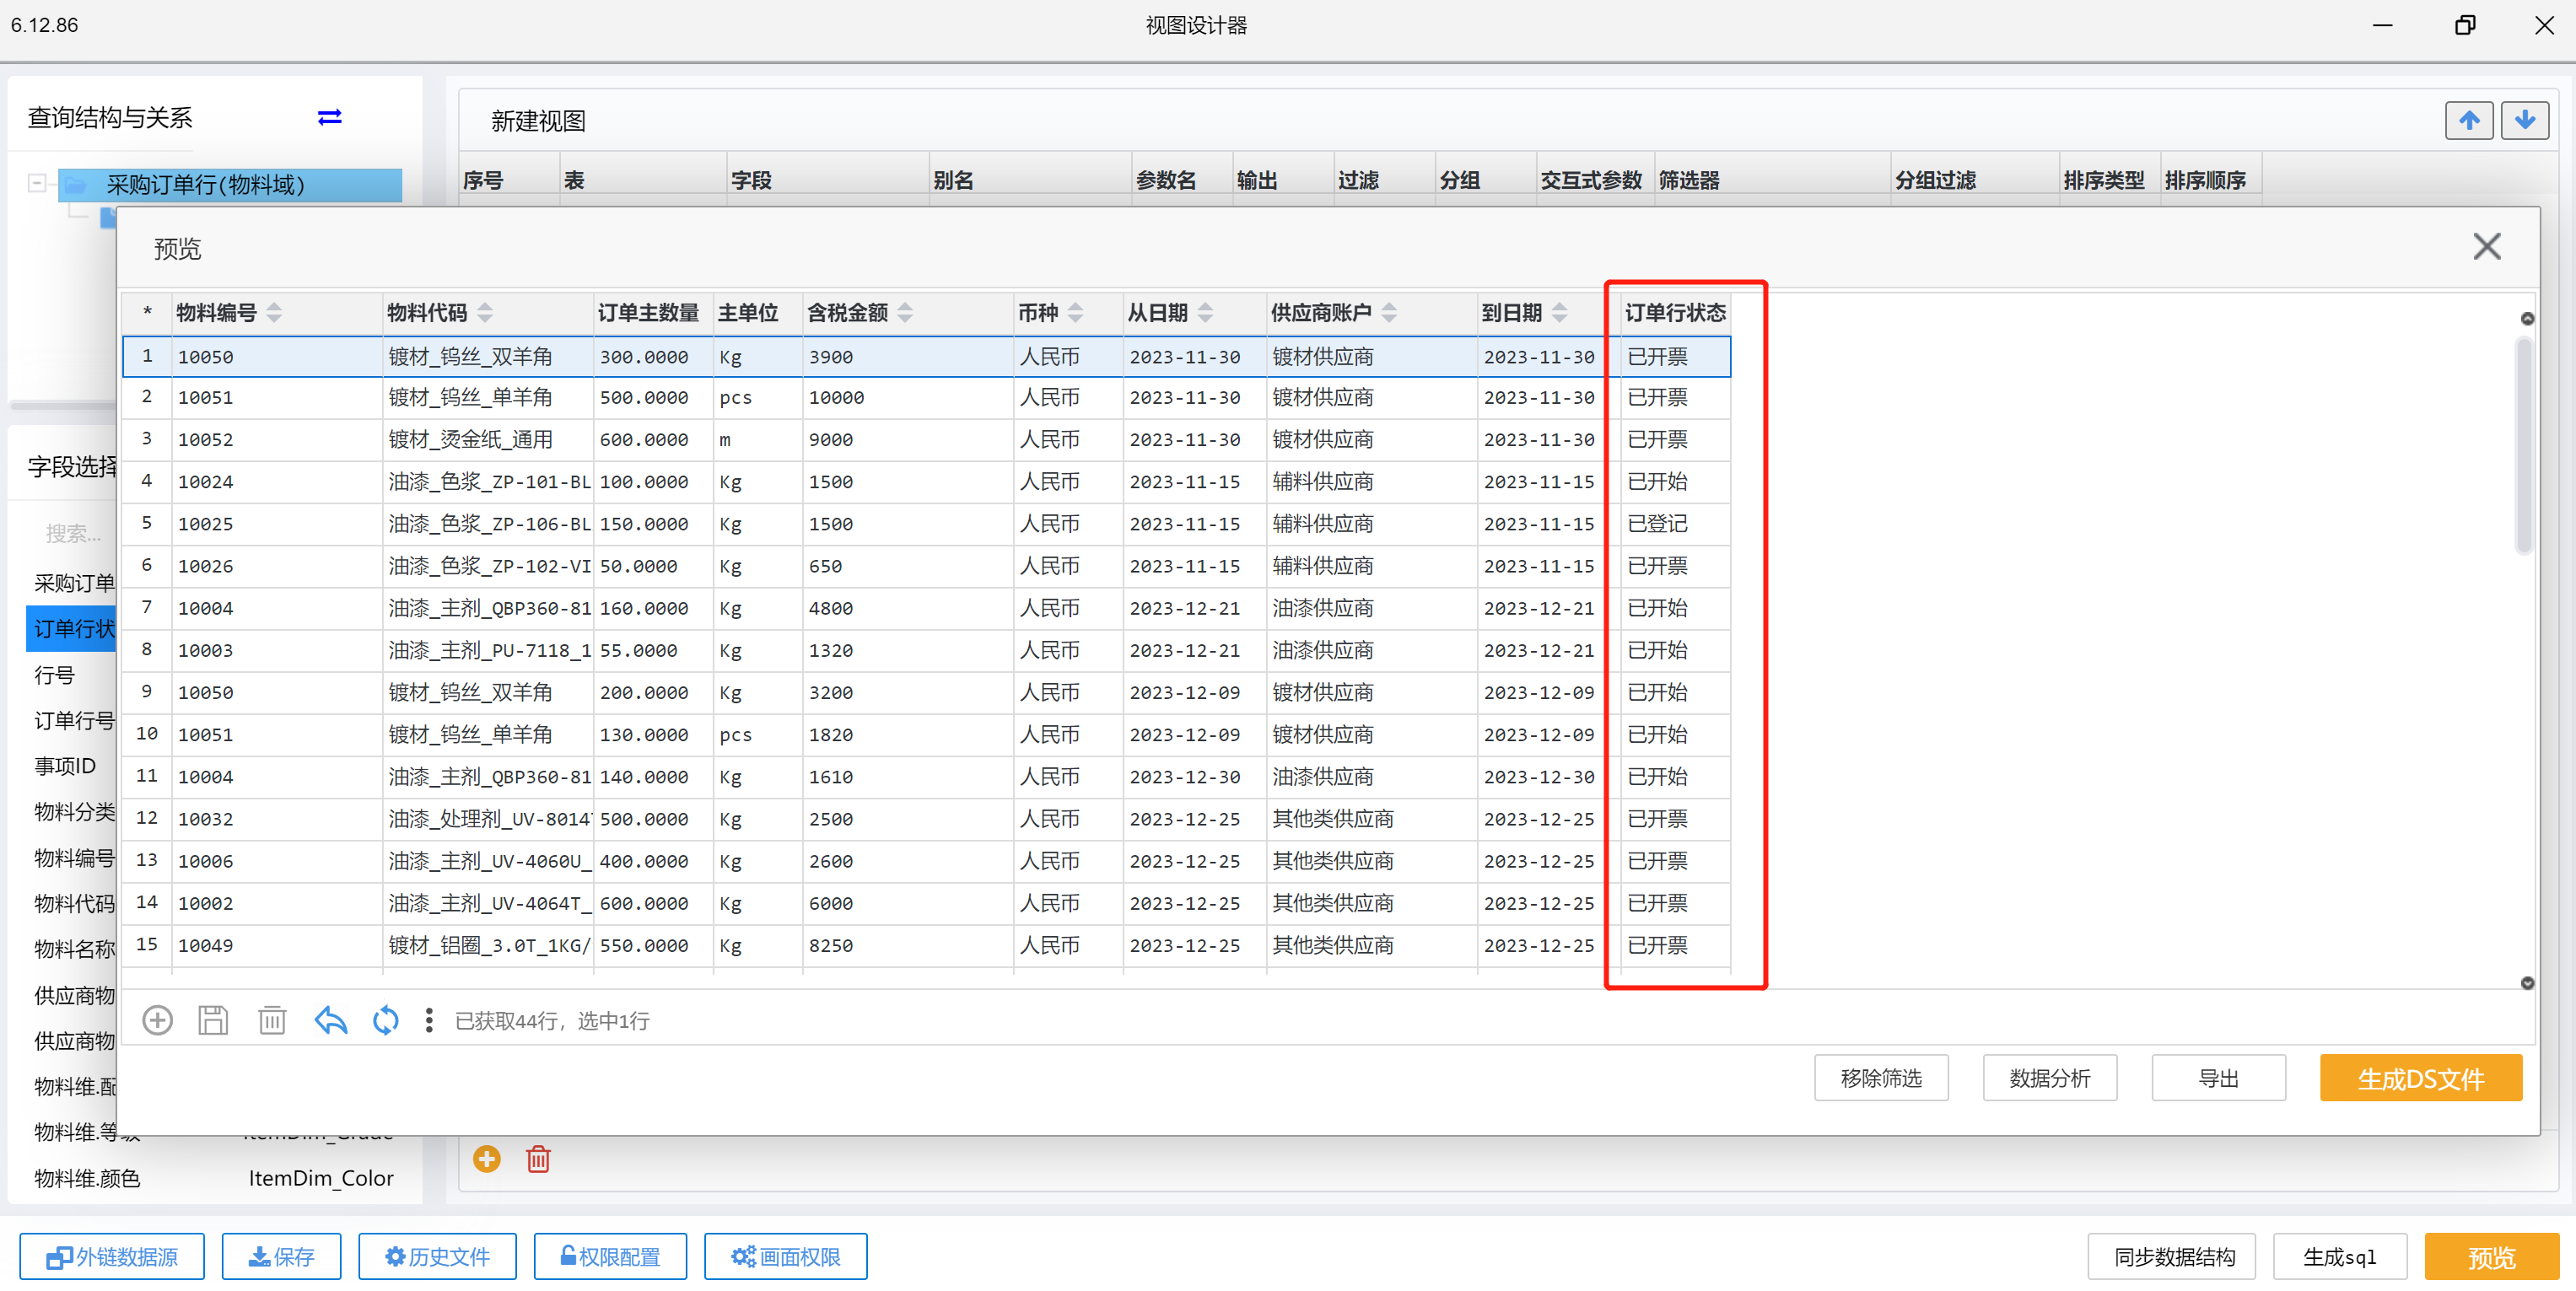
Task: Move row down with the down arrow button
Action: click(2524, 121)
